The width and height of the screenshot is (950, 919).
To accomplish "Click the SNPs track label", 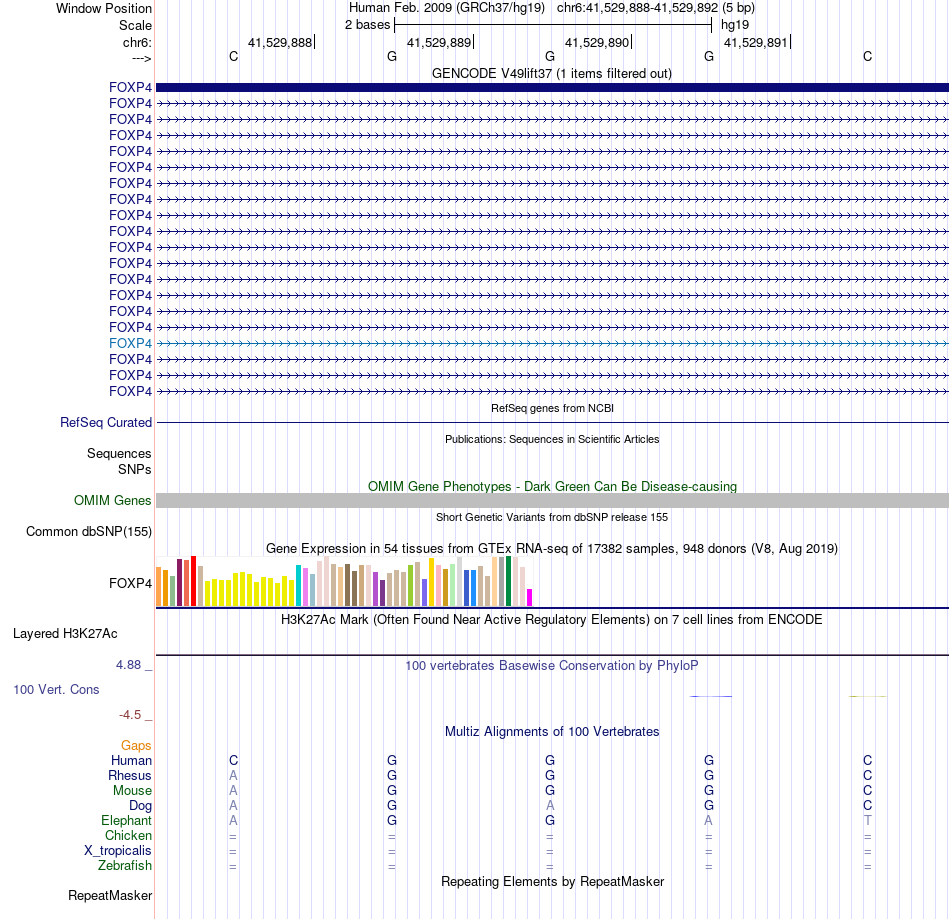I will click(135, 469).
